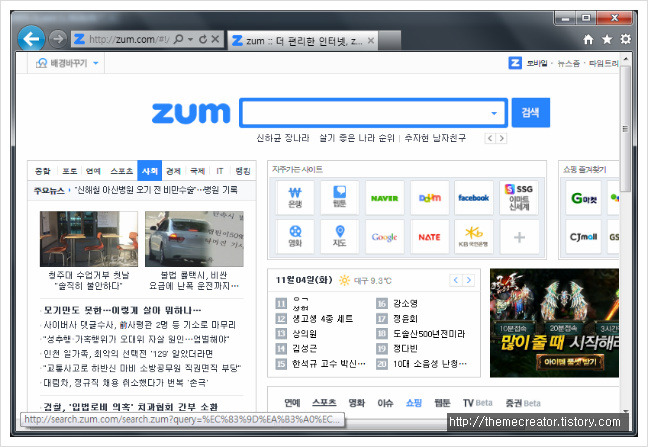Click the address bar Refresh icon
The height and width of the screenshot is (447, 648).
[x=203, y=39]
